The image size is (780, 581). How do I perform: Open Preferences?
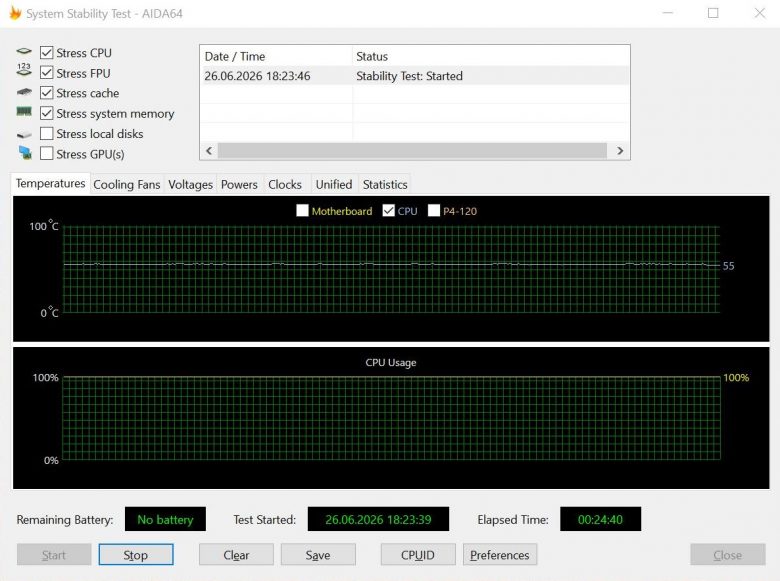click(x=500, y=555)
